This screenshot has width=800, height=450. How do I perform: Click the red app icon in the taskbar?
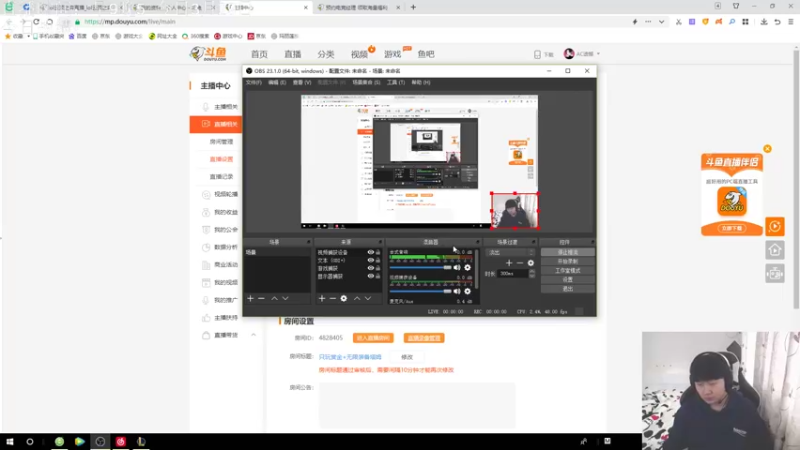point(120,441)
